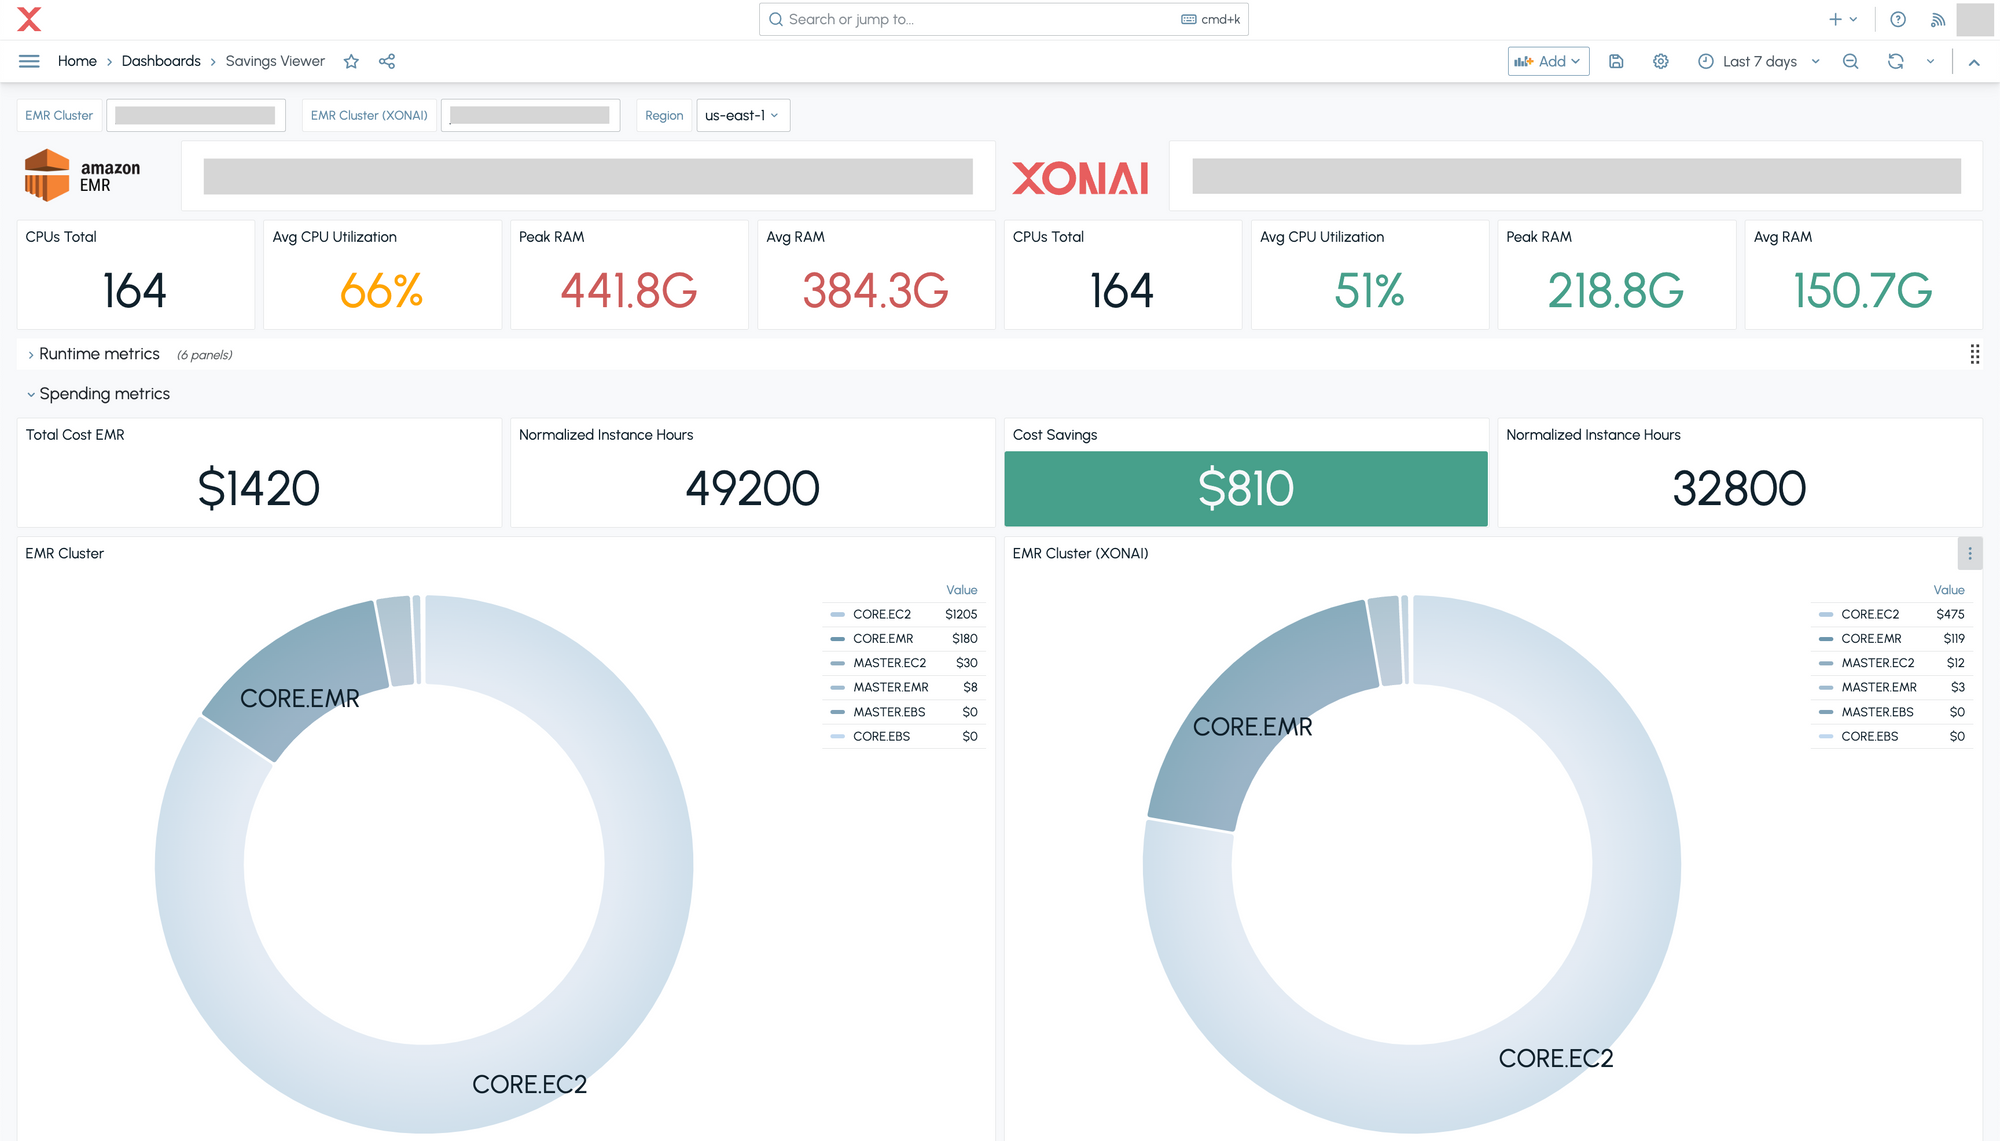Open the news feed RSS icon
The image size is (2000, 1141).
click(x=1938, y=20)
